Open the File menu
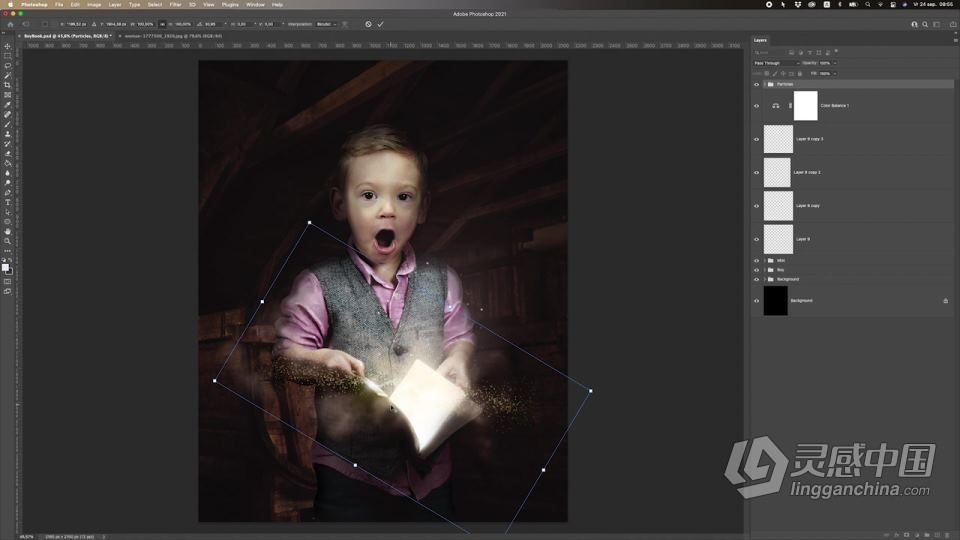This screenshot has width=960, height=540. [x=59, y=4]
